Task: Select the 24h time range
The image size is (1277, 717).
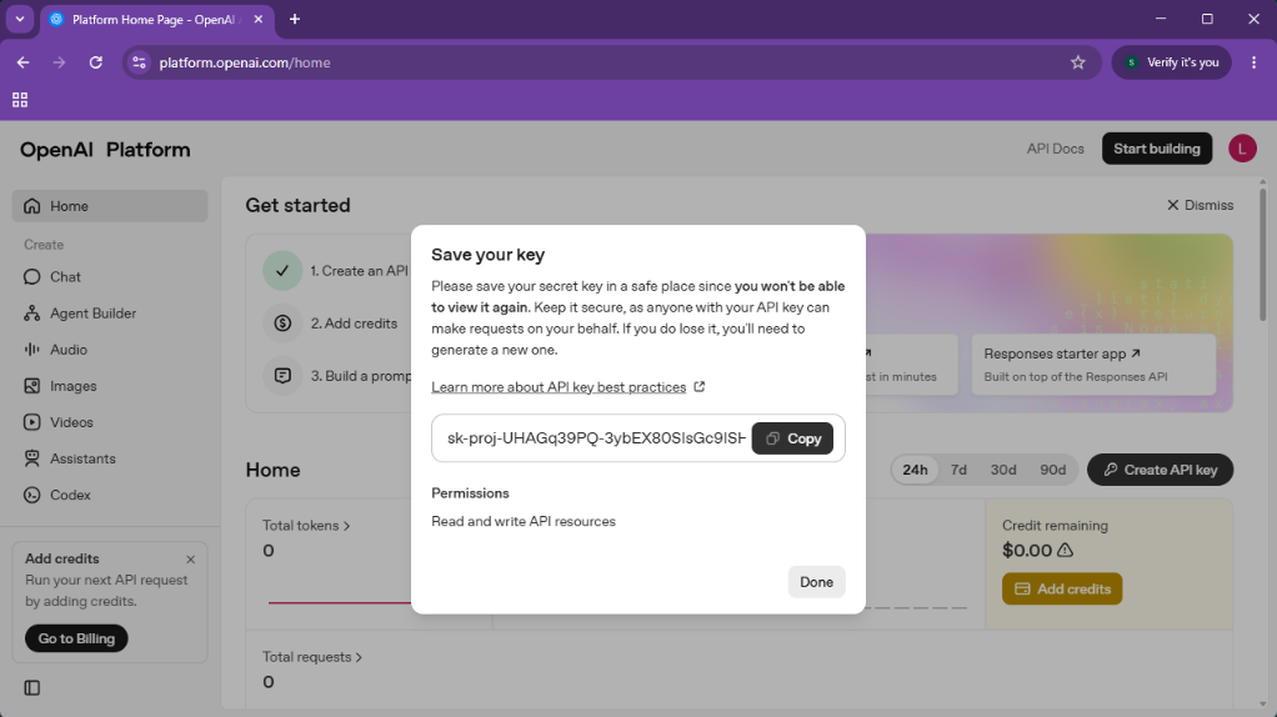Action: (915, 470)
